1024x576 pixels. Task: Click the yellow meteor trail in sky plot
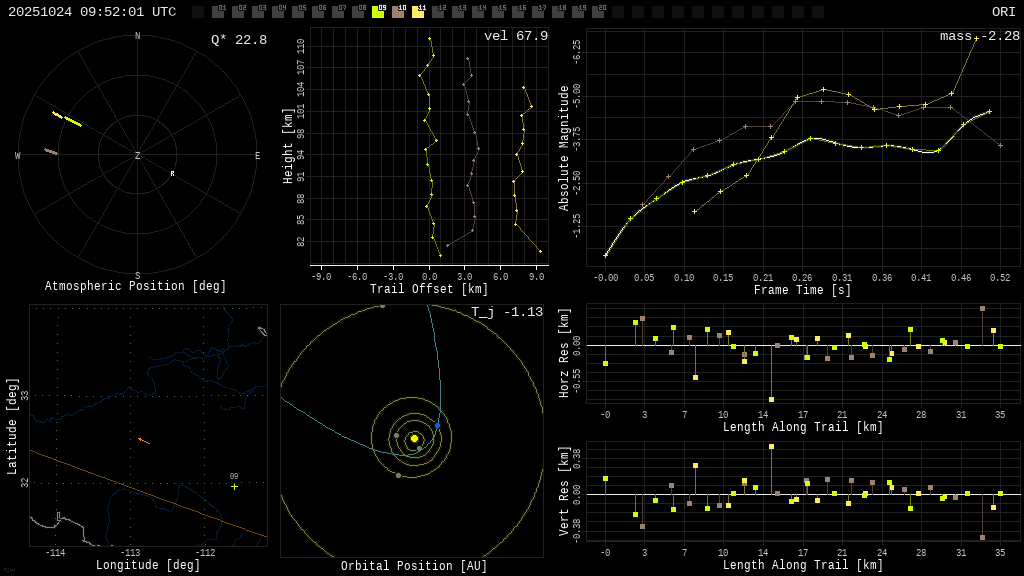[x=68, y=119]
